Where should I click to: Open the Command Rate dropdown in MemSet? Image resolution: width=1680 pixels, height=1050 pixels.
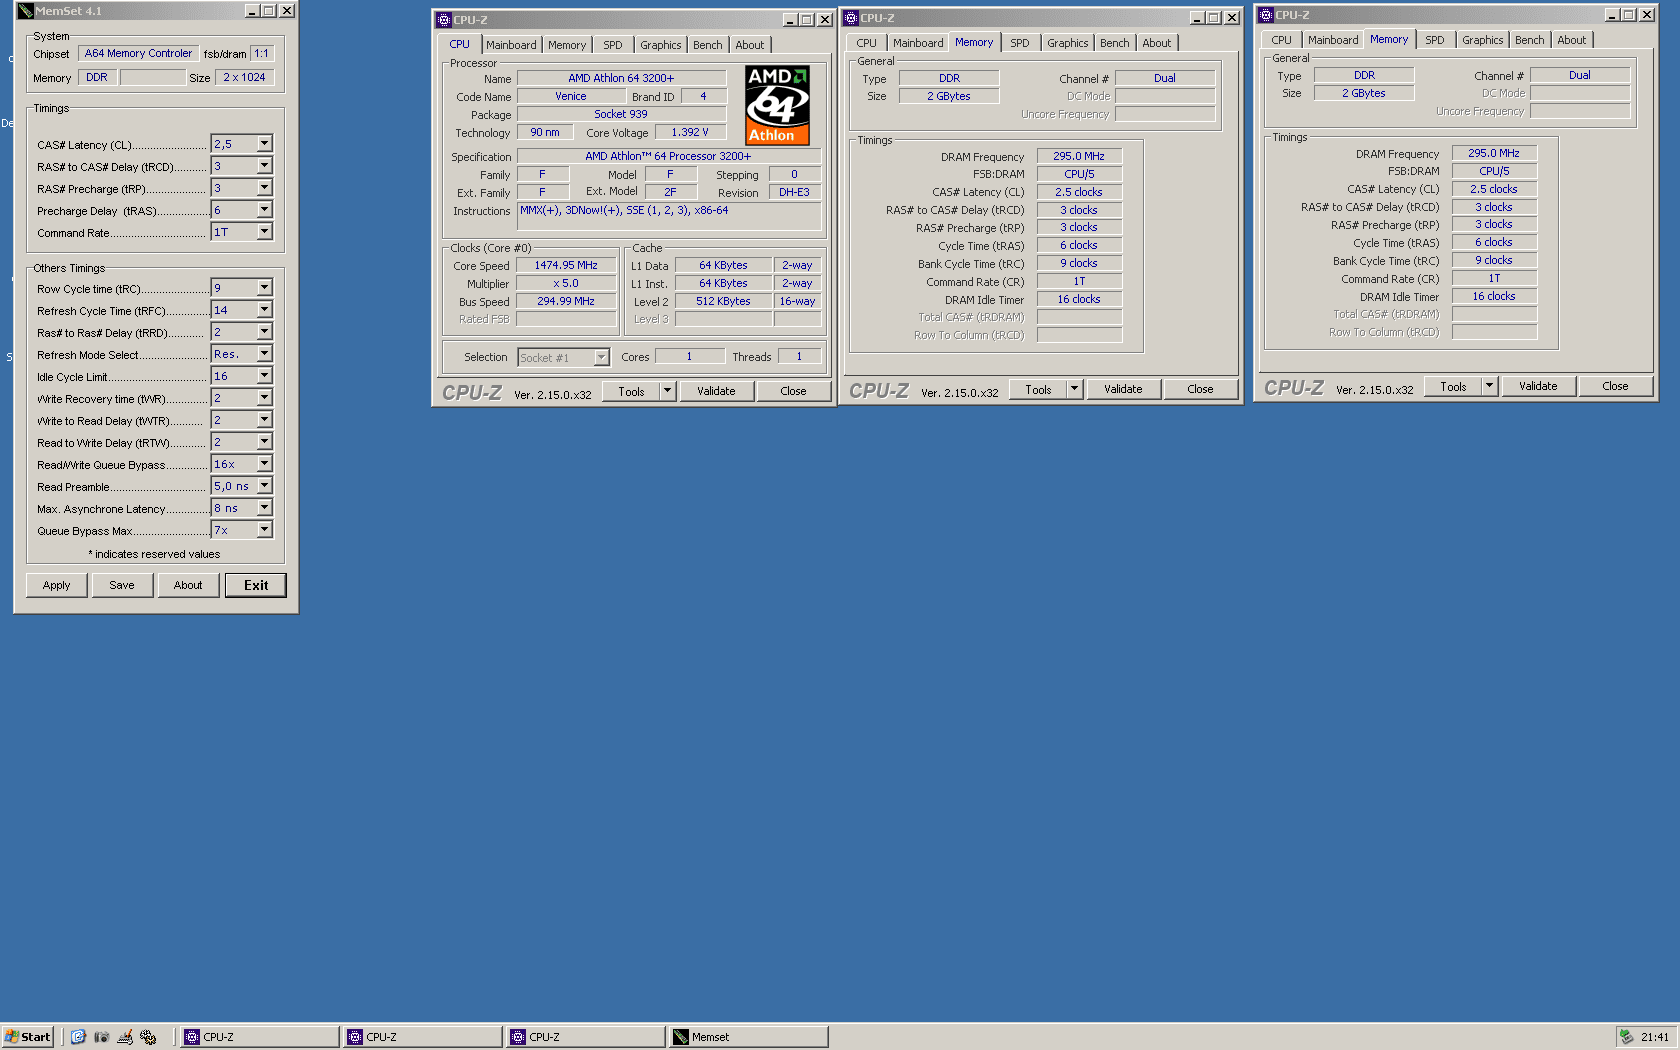click(x=265, y=232)
